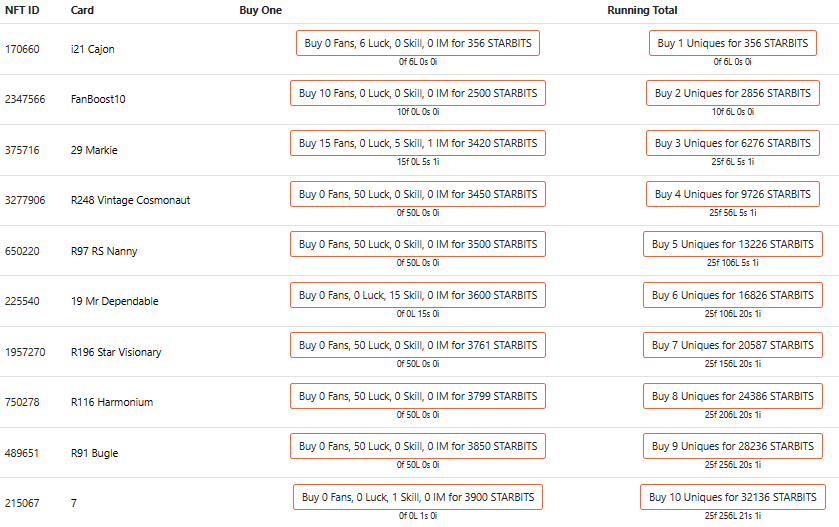Buy 19 Mr Dependable for 3600 STARBITS
Screen dimensions: 839x527
[418, 295]
